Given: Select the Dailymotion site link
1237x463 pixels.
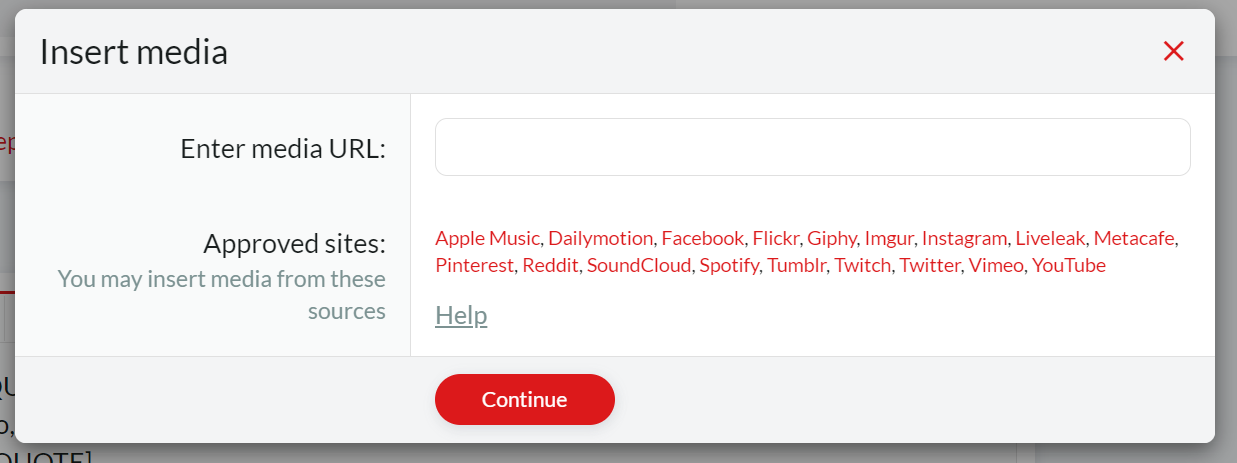Looking at the screenshot, I should point(600,238).
